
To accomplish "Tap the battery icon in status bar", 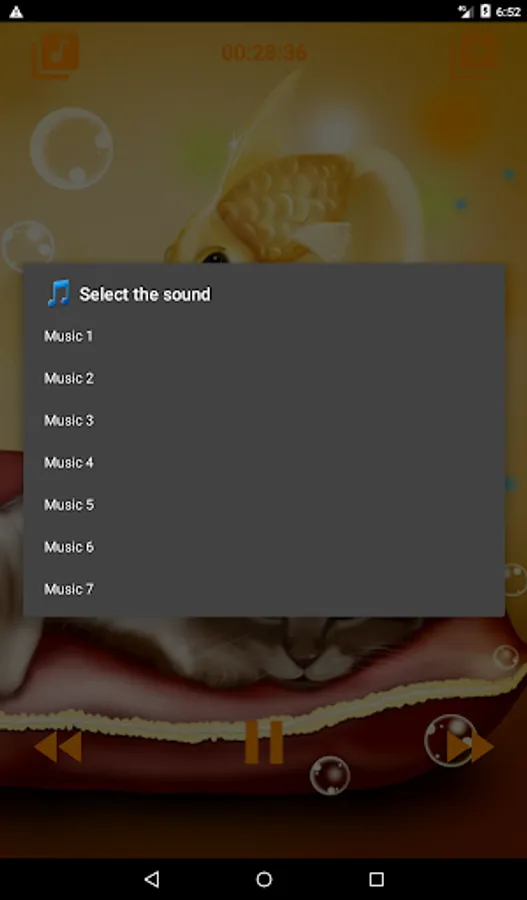I will click(485, 11).
